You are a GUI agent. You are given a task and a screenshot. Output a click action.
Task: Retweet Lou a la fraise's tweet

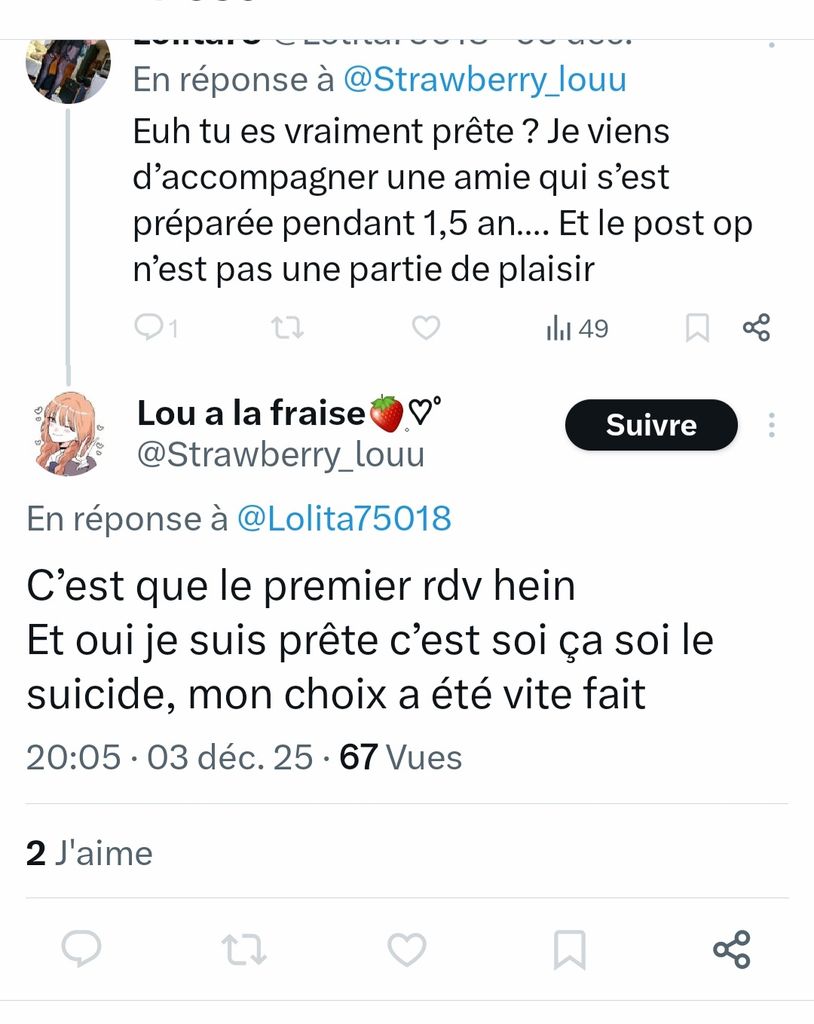[x=243, y=949]
